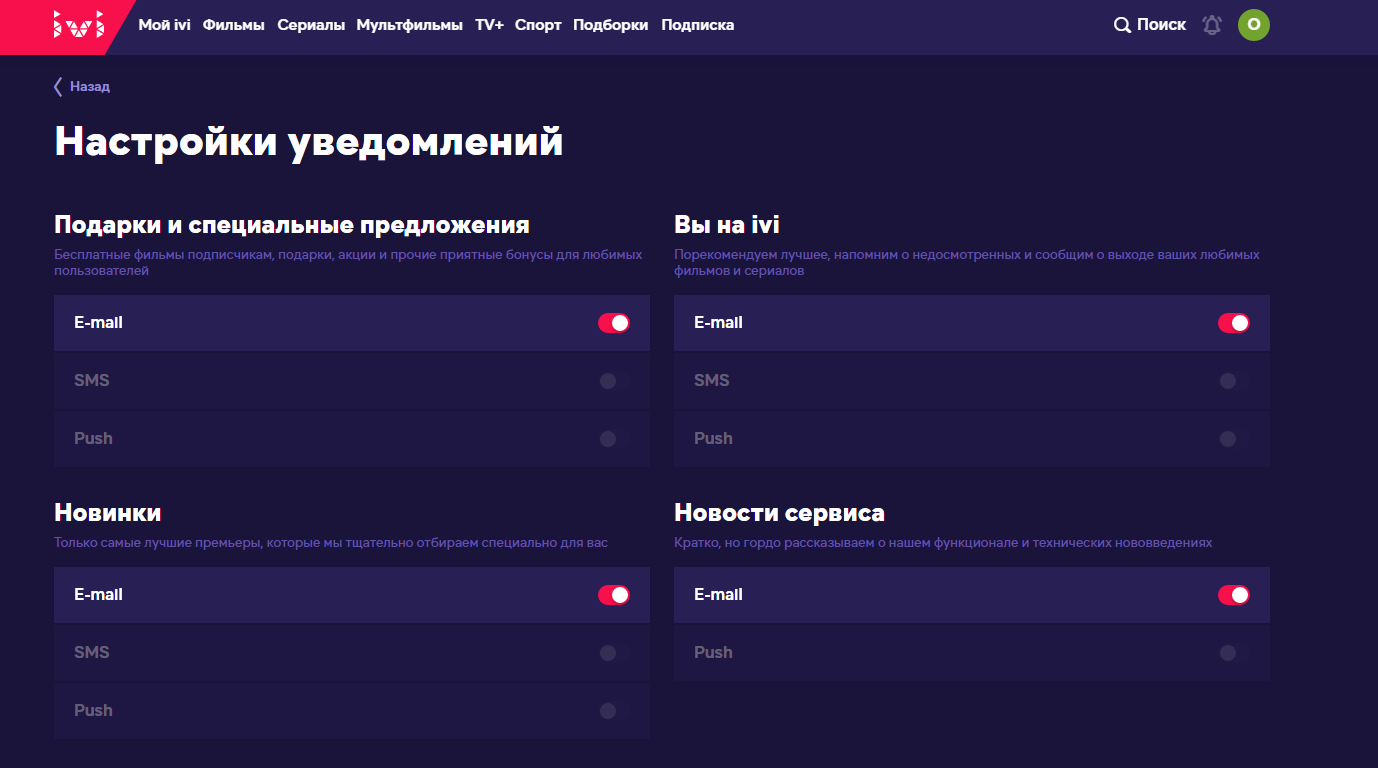Click the SMS label under Вы на ivi
The width and height of the screenshot is (1378, 768).
pos(712,381)
